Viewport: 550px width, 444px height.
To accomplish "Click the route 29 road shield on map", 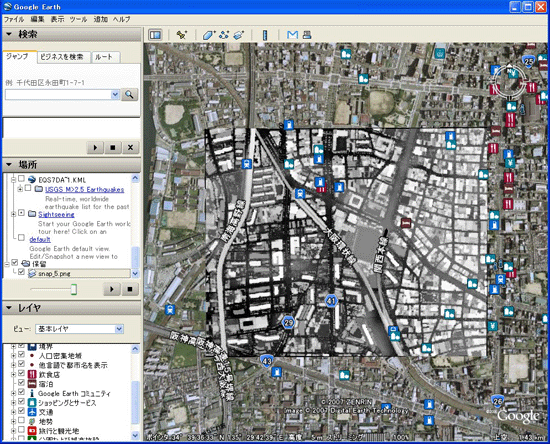I will pyautogui.click(x=288, y=323).
